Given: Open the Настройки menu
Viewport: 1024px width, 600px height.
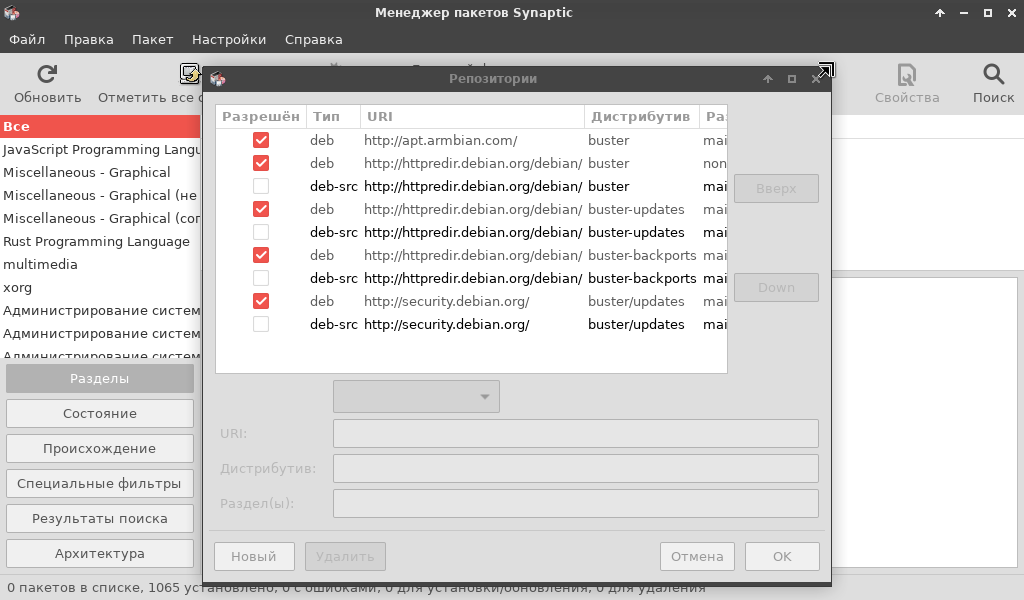Looking at the screenshot, I should pos(229,40).
